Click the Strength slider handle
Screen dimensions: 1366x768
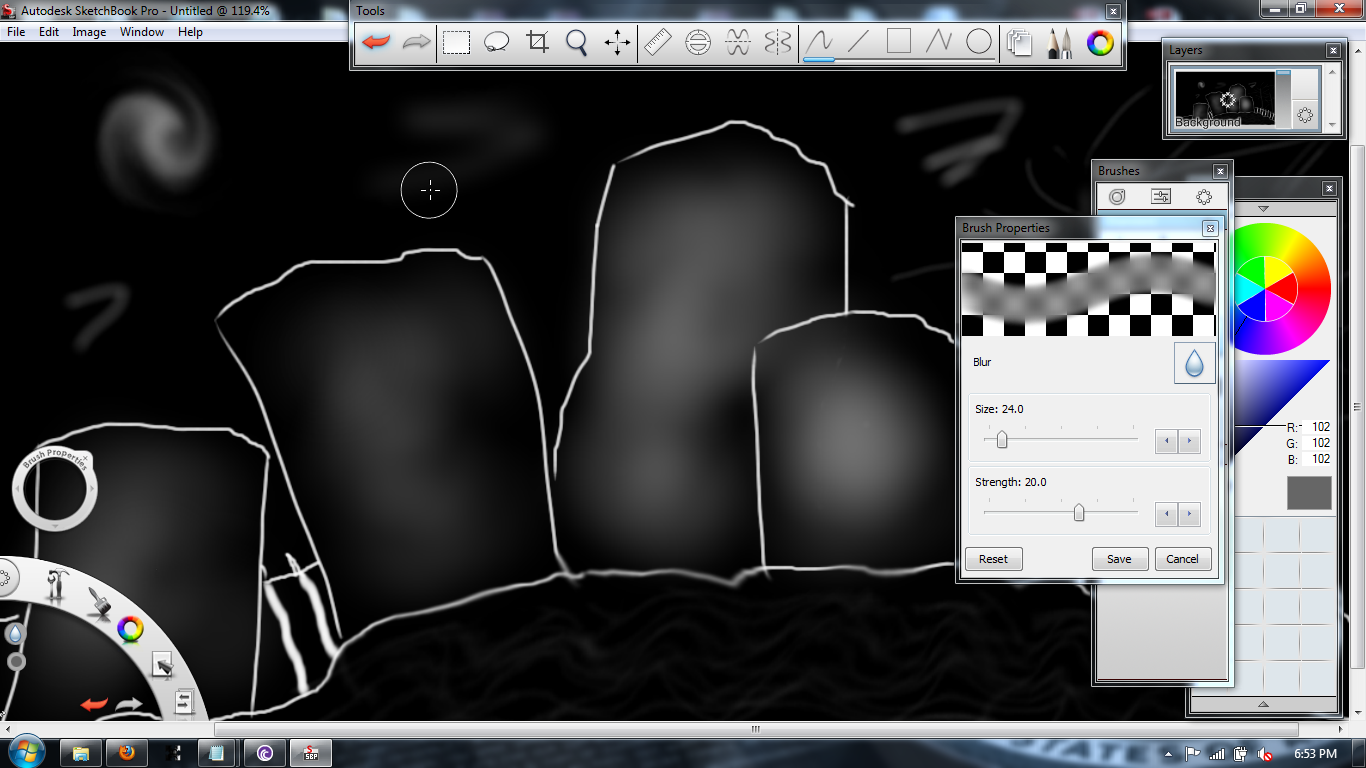click(1078, 512)
